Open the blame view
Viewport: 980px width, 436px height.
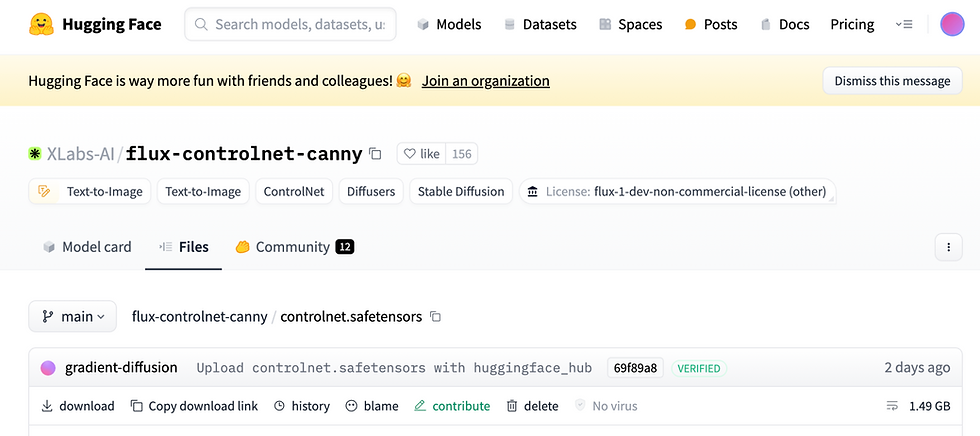click(x=371, y=406)
